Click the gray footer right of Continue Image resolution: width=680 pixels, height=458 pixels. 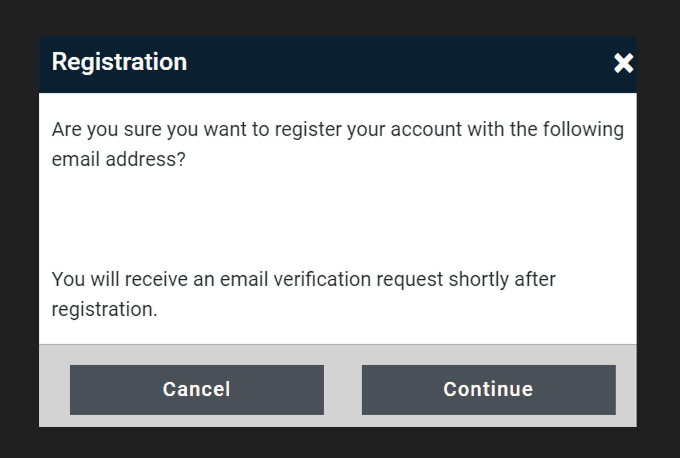click(x=626, y=389)
